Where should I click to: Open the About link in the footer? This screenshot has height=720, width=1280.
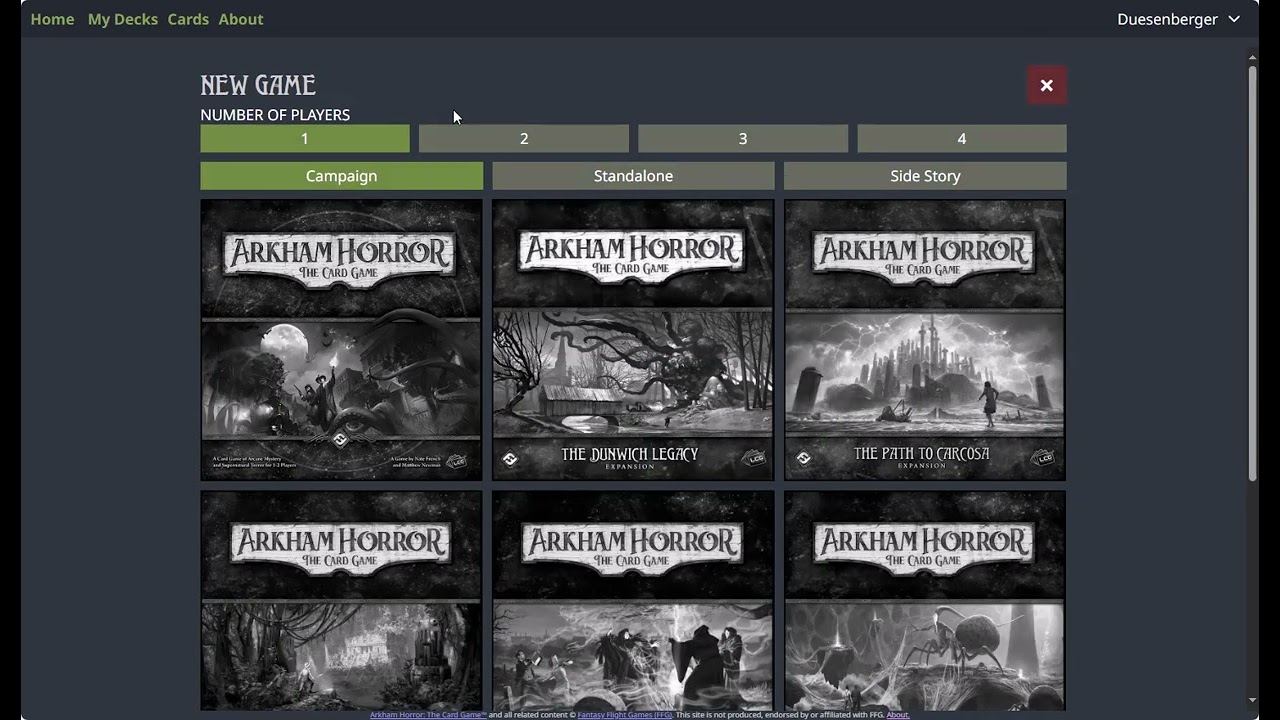pos(898,715)
